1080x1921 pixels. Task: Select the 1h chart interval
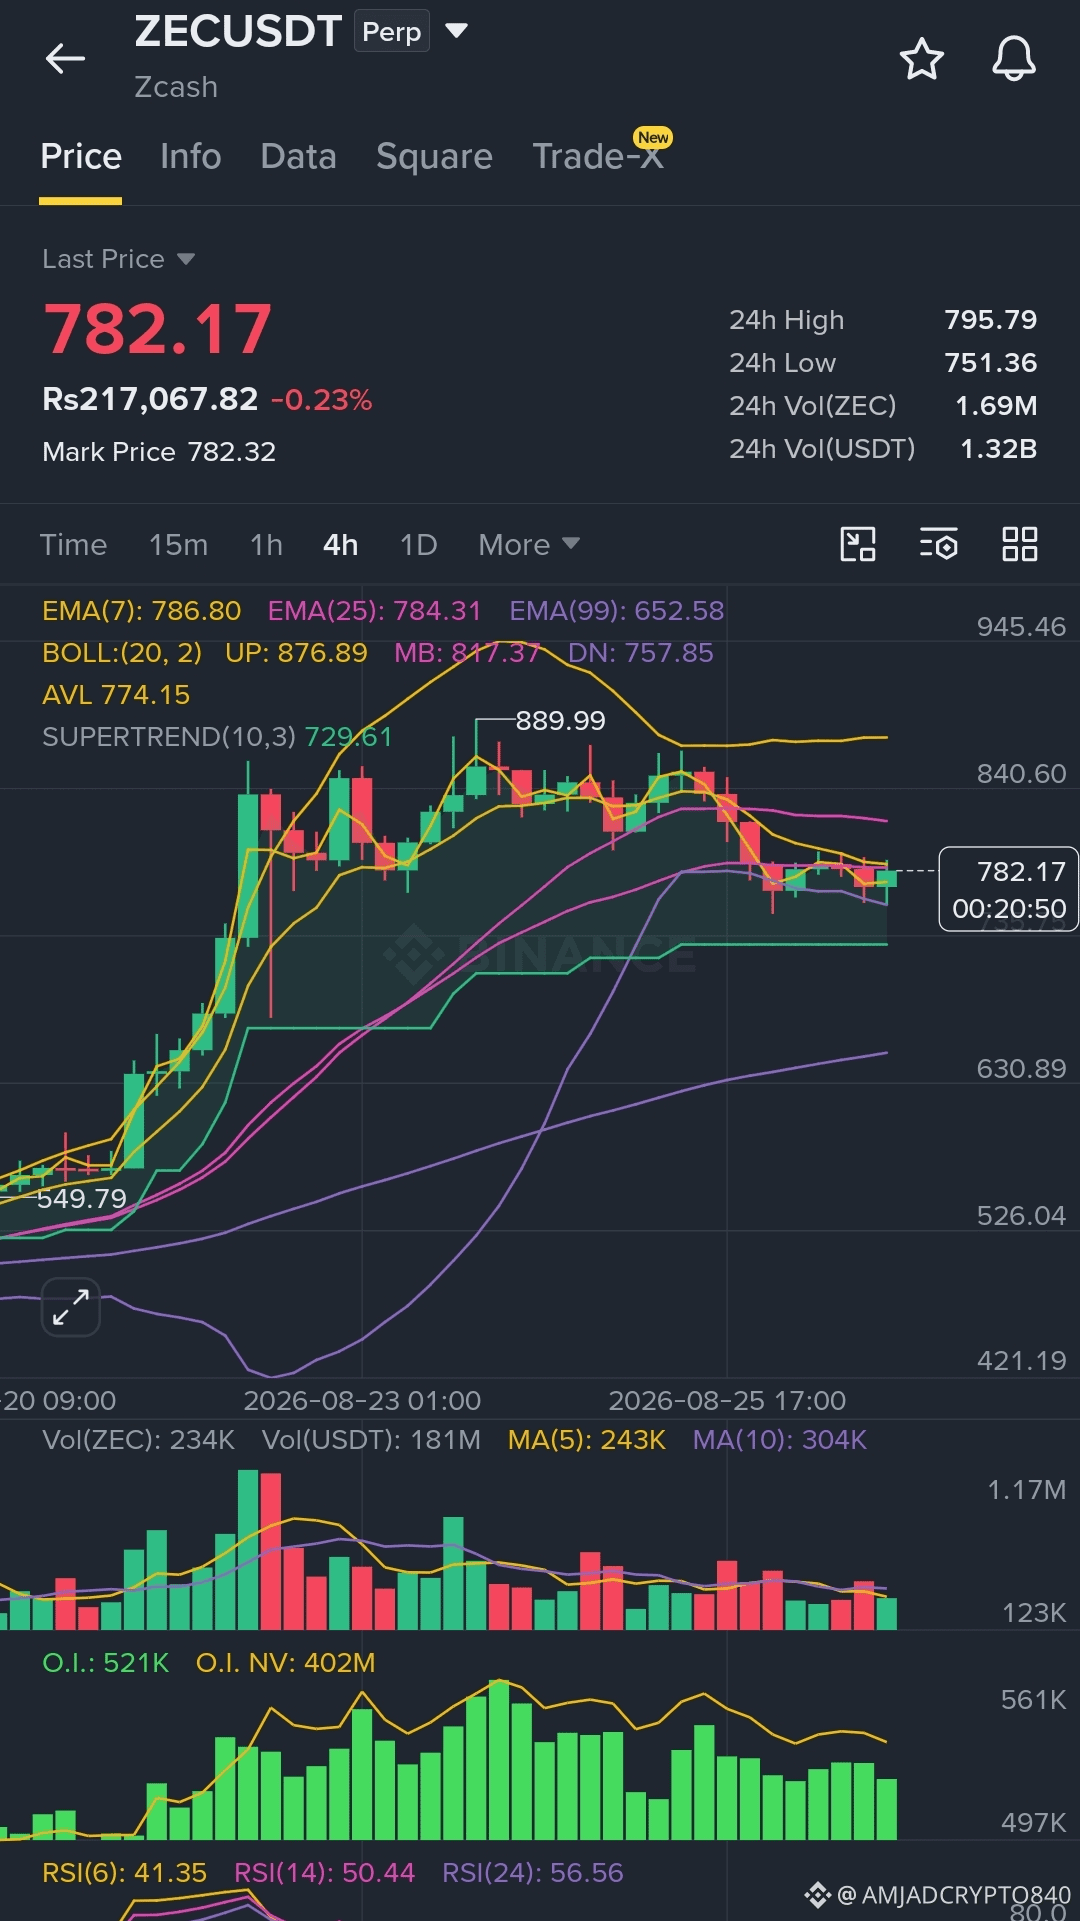(266, 545)
